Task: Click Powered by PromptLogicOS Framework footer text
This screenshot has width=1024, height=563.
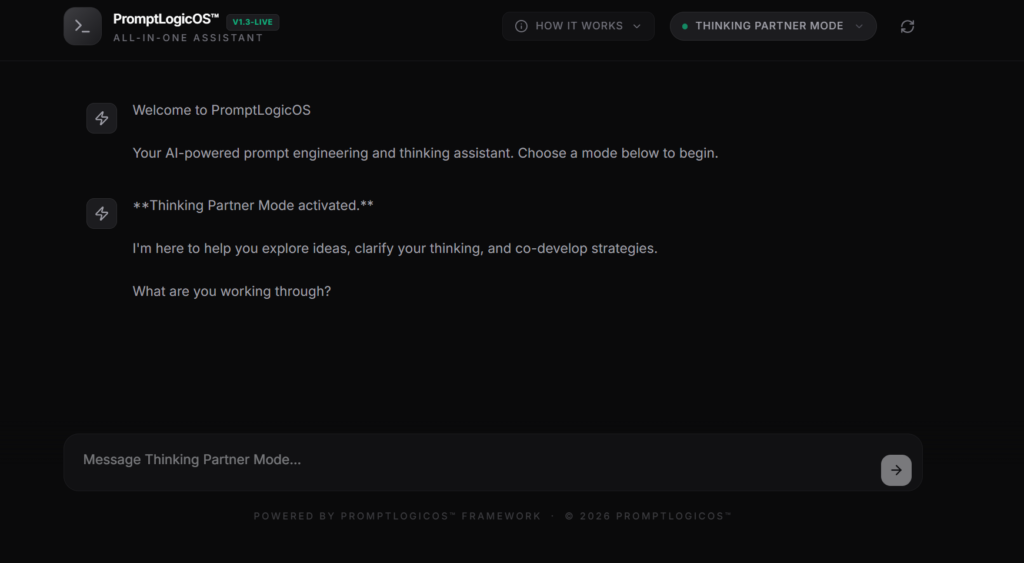Action: click(x=397, y=516)
